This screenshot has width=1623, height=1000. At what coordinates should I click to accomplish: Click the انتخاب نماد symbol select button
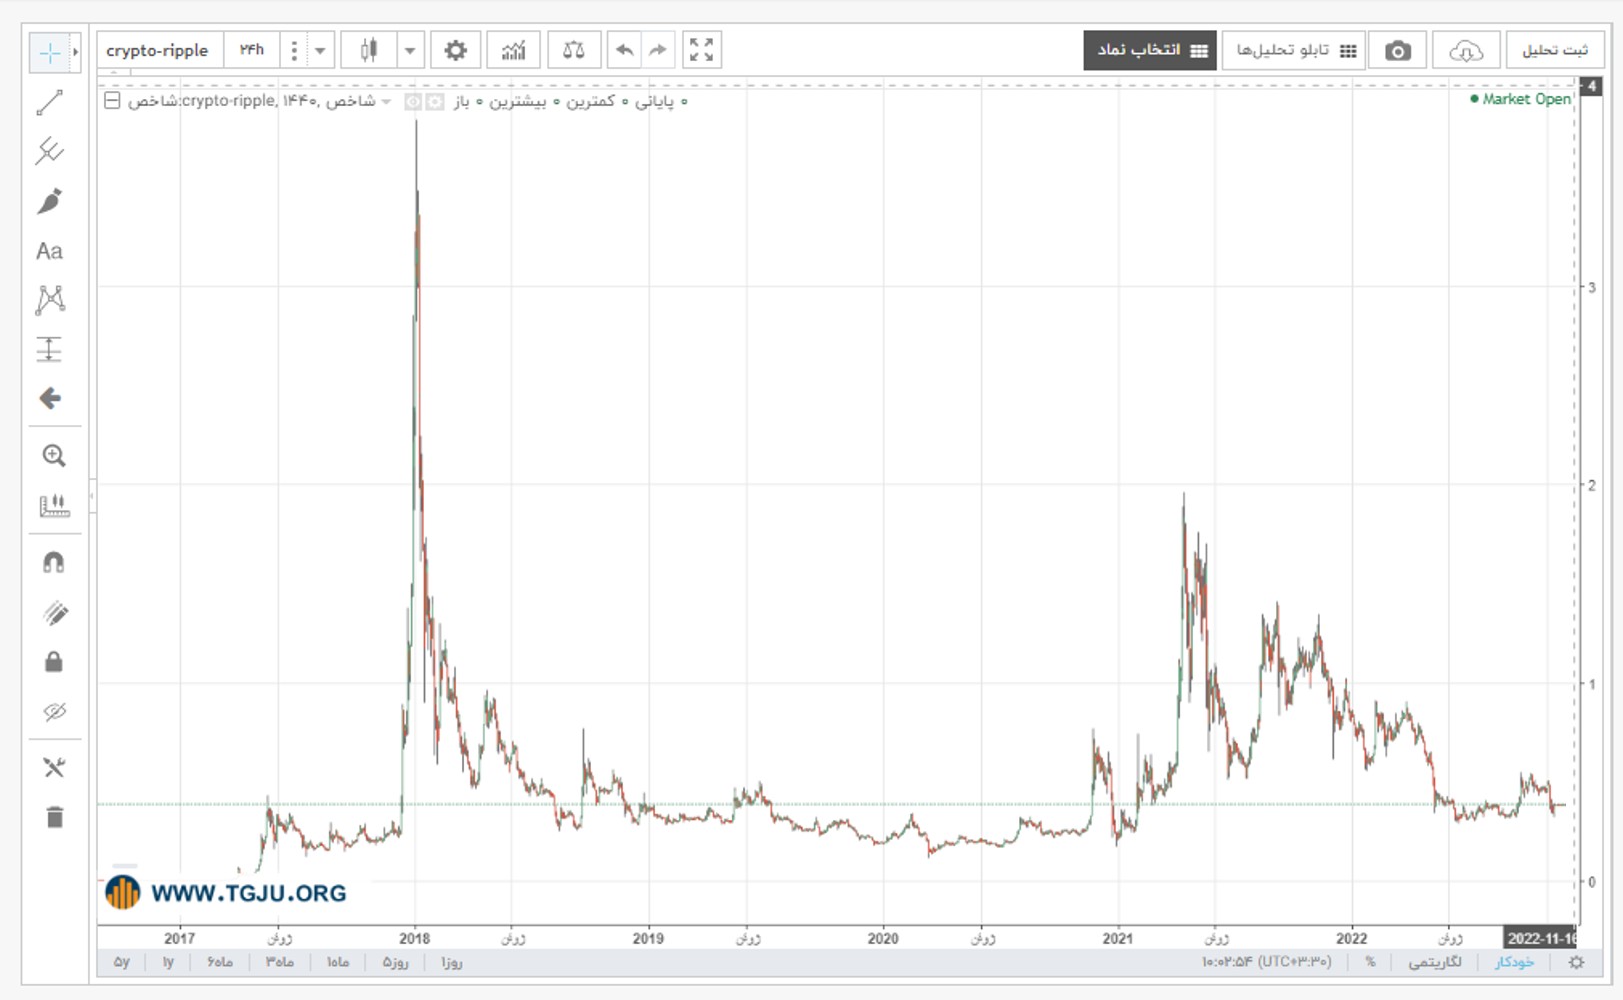tap(1150, 50)
